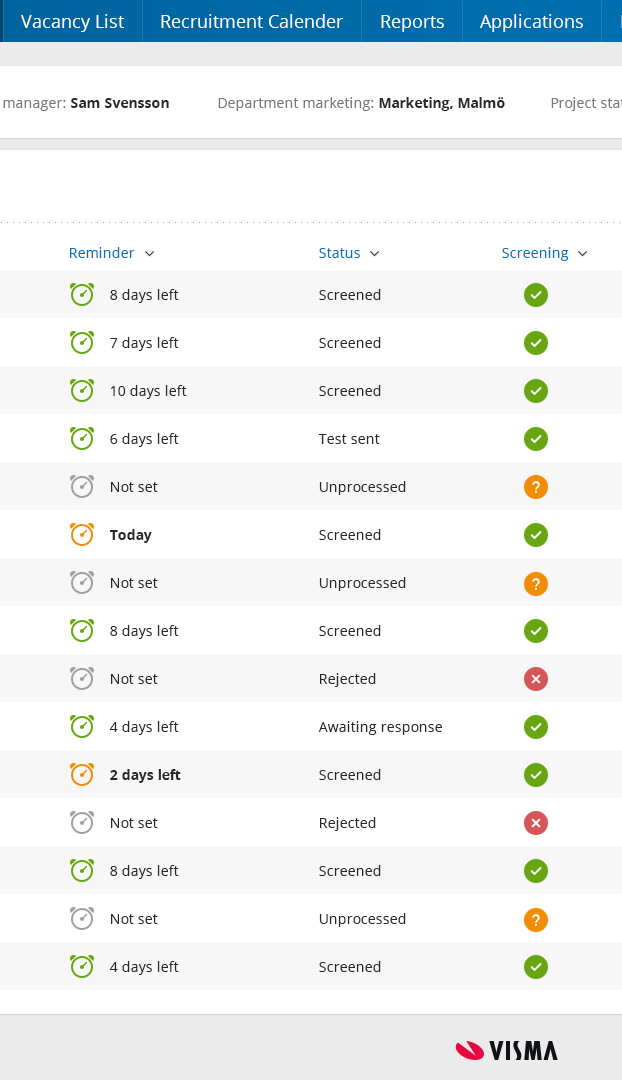Click the green alarm icon for 6 days left
This screenshot has width=622, height=1080.
[82, 438]
